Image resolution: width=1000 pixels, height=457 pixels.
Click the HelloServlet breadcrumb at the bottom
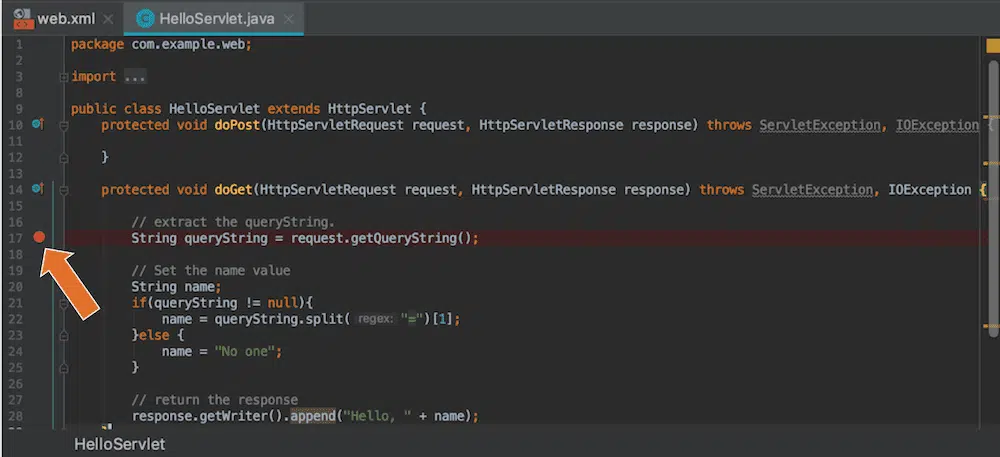pyautogui.click(x=120, y=444)
